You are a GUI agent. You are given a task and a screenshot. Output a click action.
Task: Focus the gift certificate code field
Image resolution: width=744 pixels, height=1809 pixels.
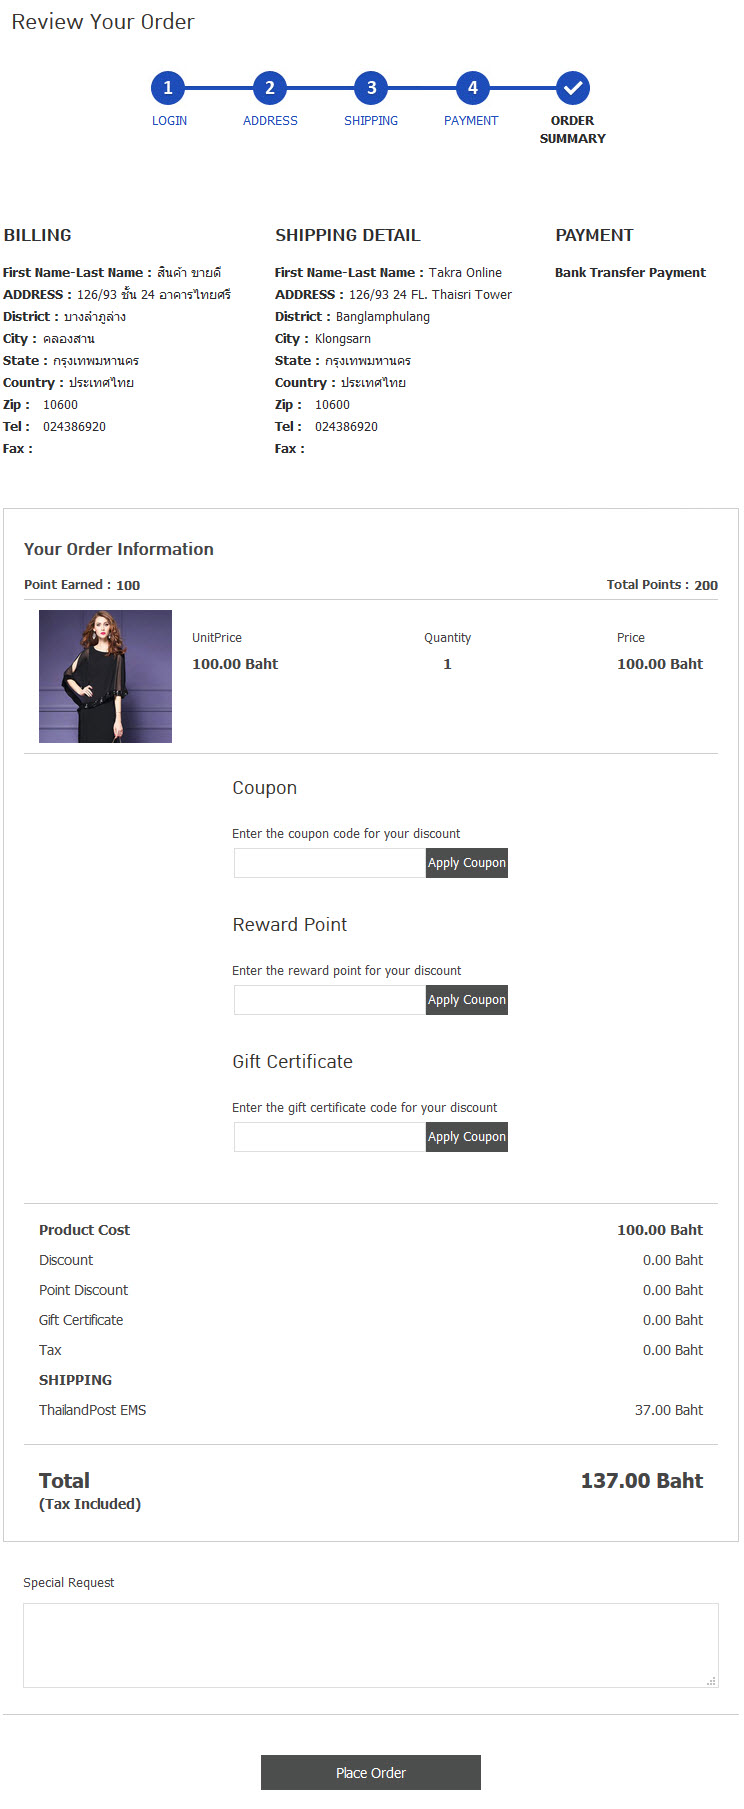point(330,1137)
